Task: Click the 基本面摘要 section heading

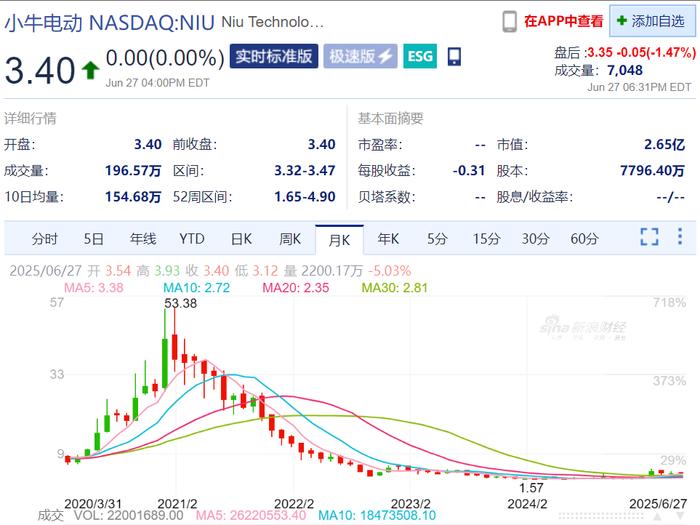Action: (x=390, y=118)
